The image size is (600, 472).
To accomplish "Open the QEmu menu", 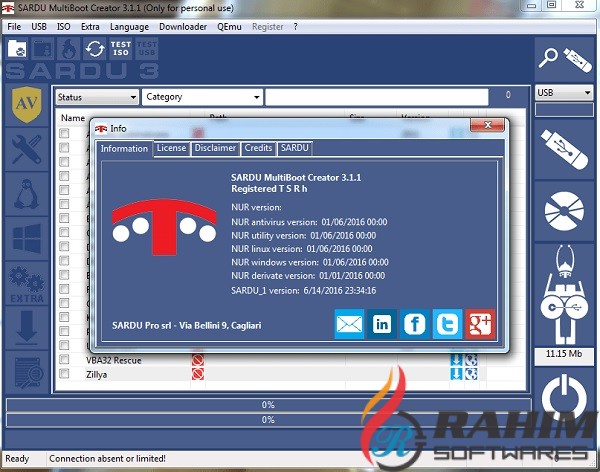I will tap(229, 27).
